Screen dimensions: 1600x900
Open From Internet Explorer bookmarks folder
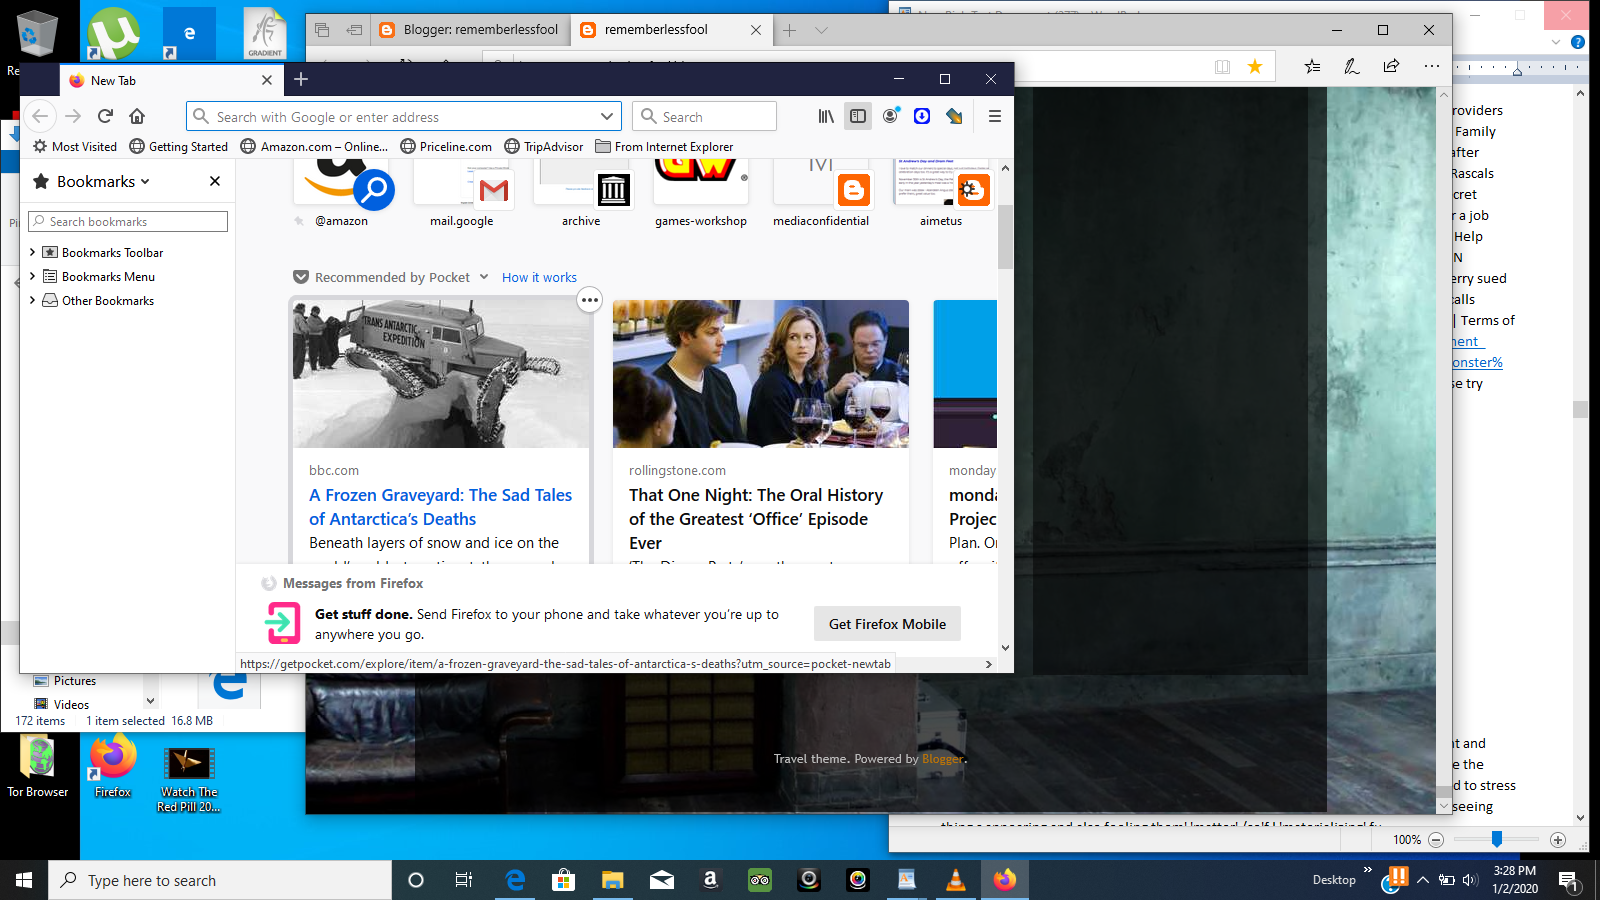(x=664, y=146)
